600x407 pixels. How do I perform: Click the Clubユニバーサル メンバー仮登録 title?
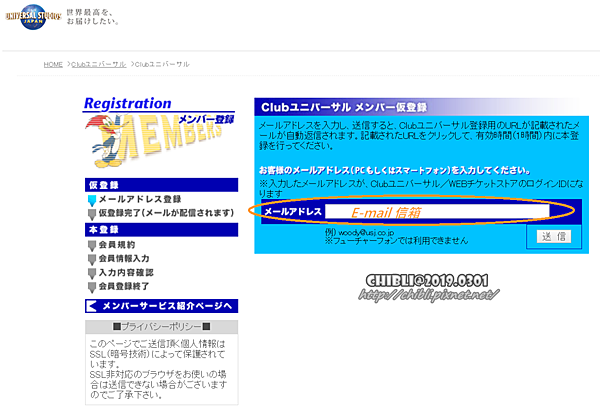pyautogui.click(x=344, y=107)
